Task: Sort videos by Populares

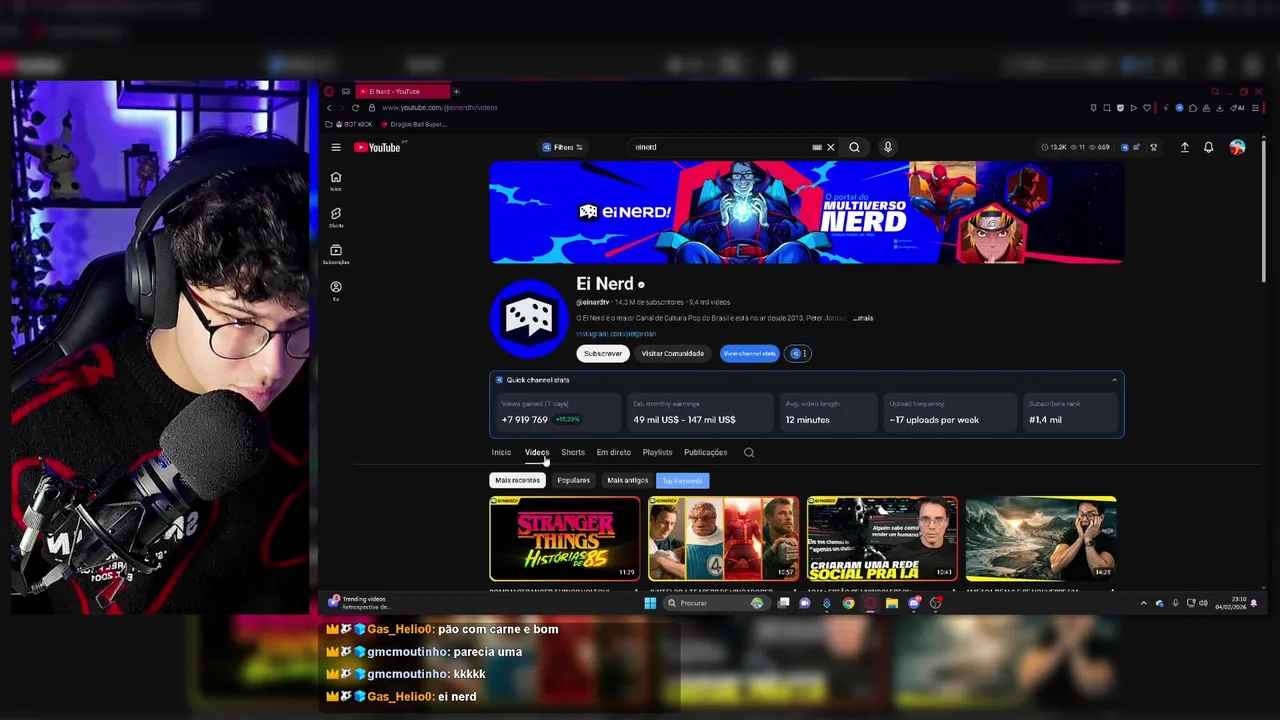Action: 573,480
